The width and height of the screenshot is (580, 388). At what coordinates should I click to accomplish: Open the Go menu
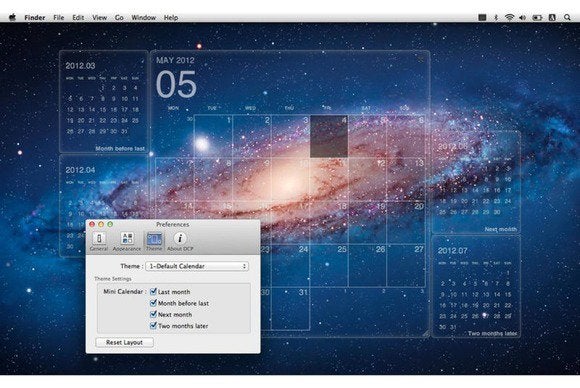pos(119,17)
